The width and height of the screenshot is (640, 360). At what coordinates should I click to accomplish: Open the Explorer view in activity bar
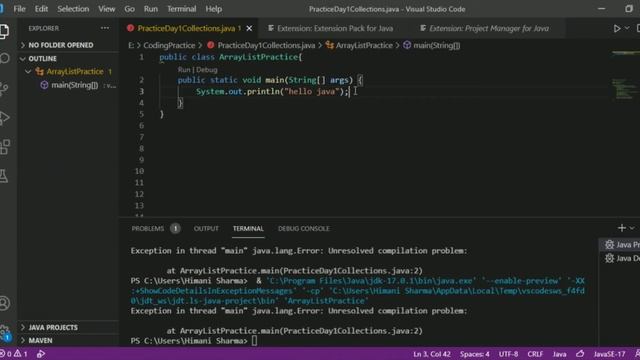click(x=4, y=31)
